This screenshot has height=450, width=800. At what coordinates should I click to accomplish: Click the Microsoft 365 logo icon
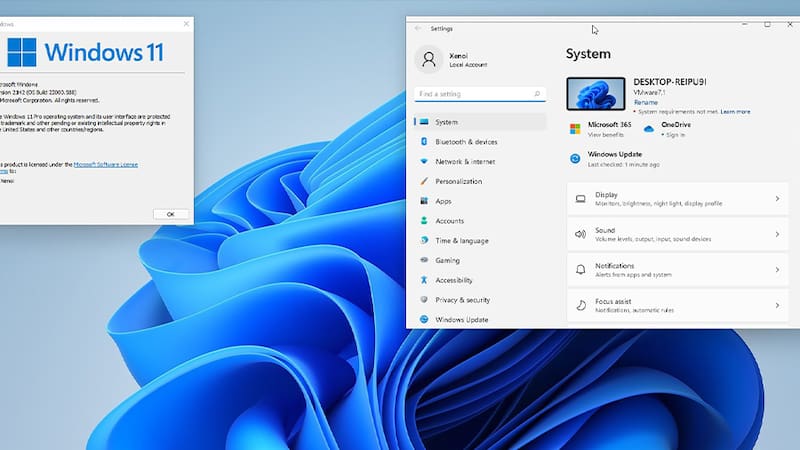(x=575, y=129)
